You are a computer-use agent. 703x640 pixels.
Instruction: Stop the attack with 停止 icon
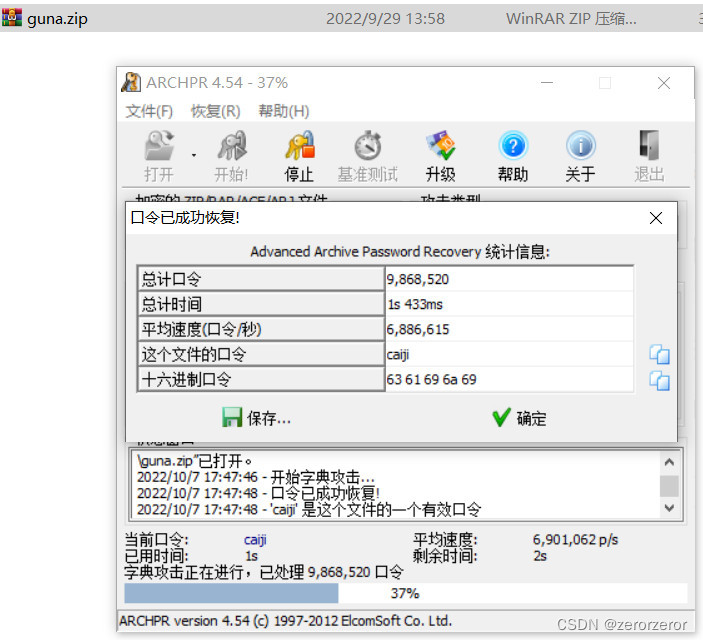click(299, 155)
